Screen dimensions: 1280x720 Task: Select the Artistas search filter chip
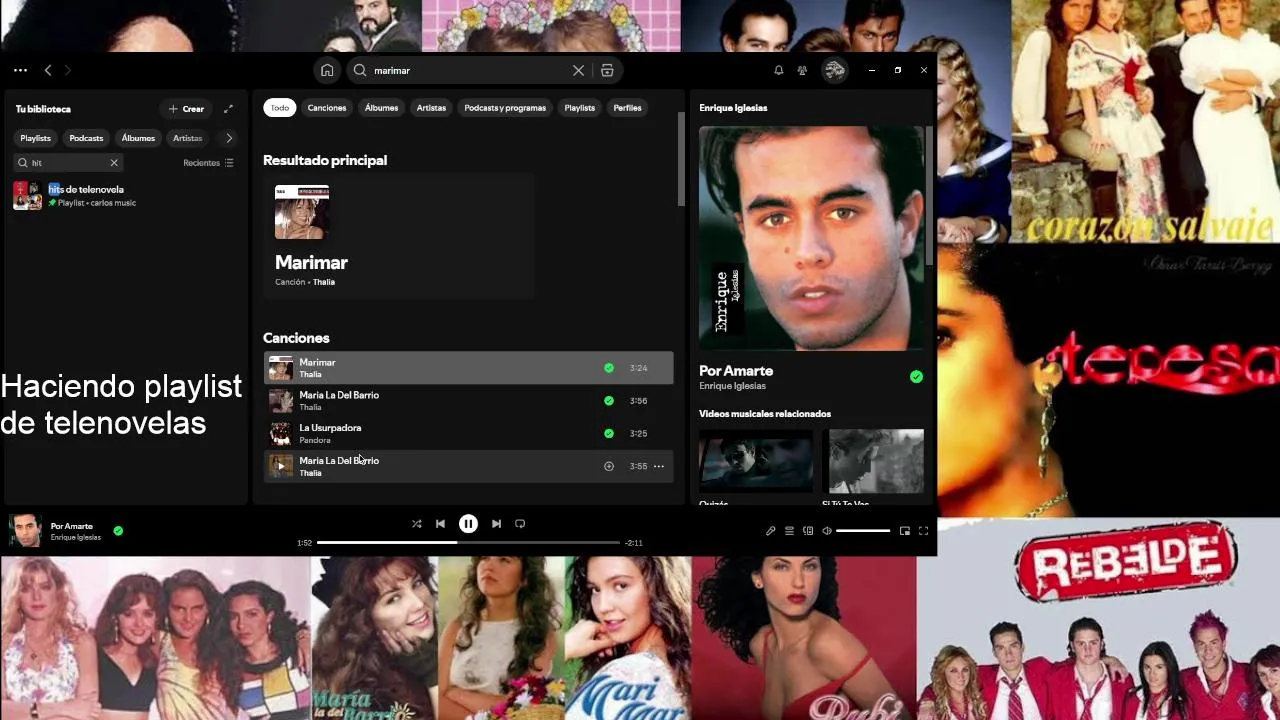click(431, 108)
